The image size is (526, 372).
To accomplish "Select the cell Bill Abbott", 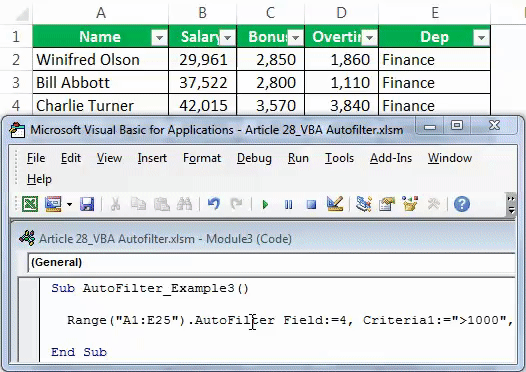I will tap(101, 83).
